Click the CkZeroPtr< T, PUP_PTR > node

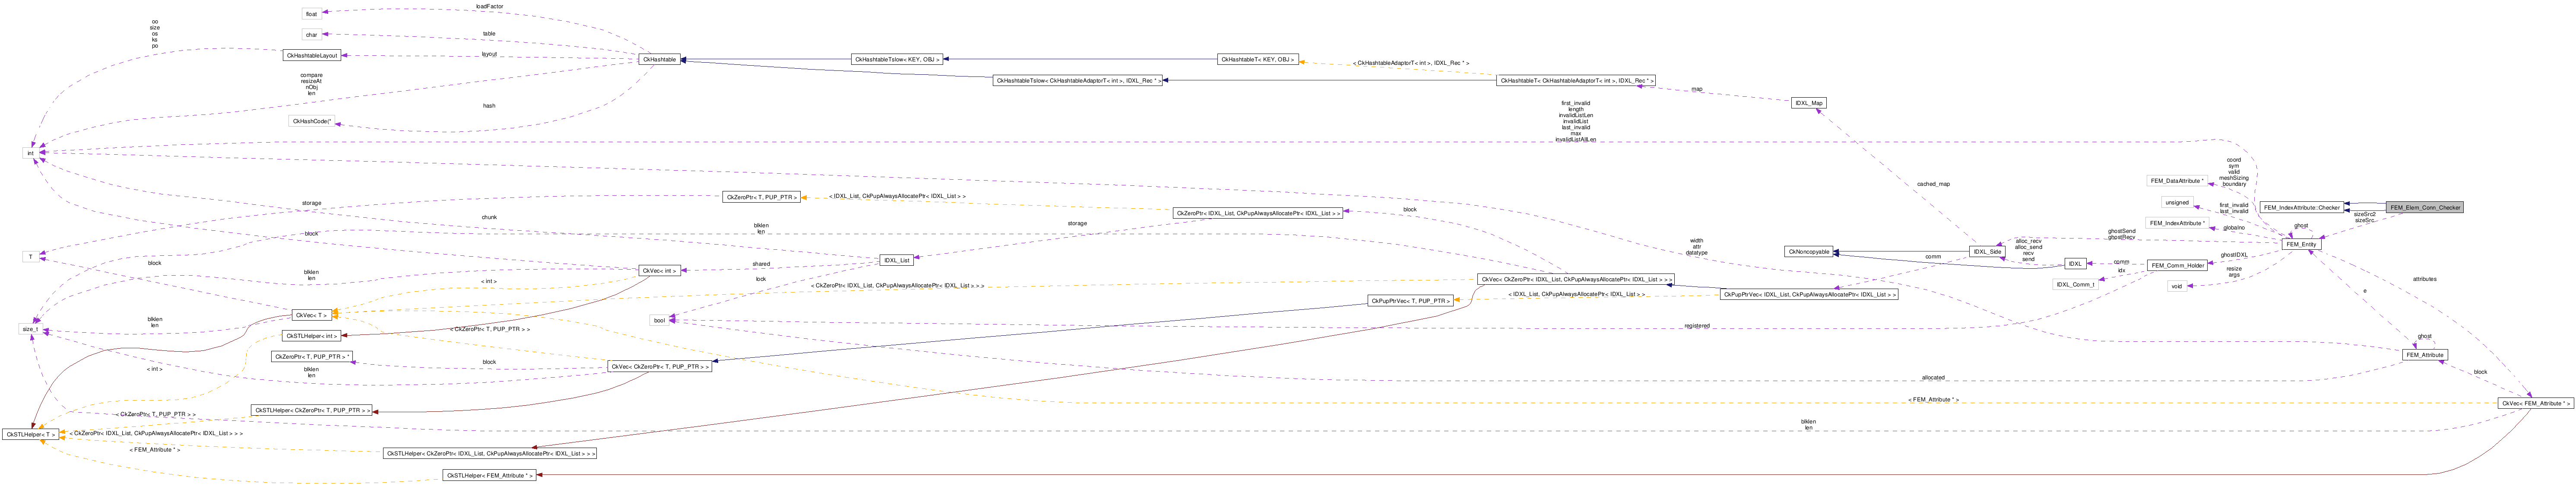pos(761,197)
